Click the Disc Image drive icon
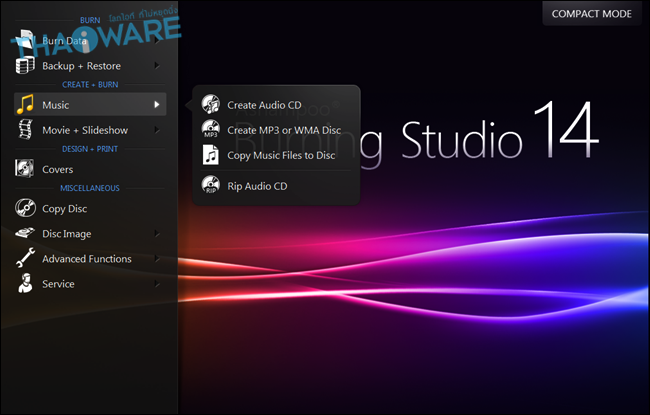 (25, 233)
